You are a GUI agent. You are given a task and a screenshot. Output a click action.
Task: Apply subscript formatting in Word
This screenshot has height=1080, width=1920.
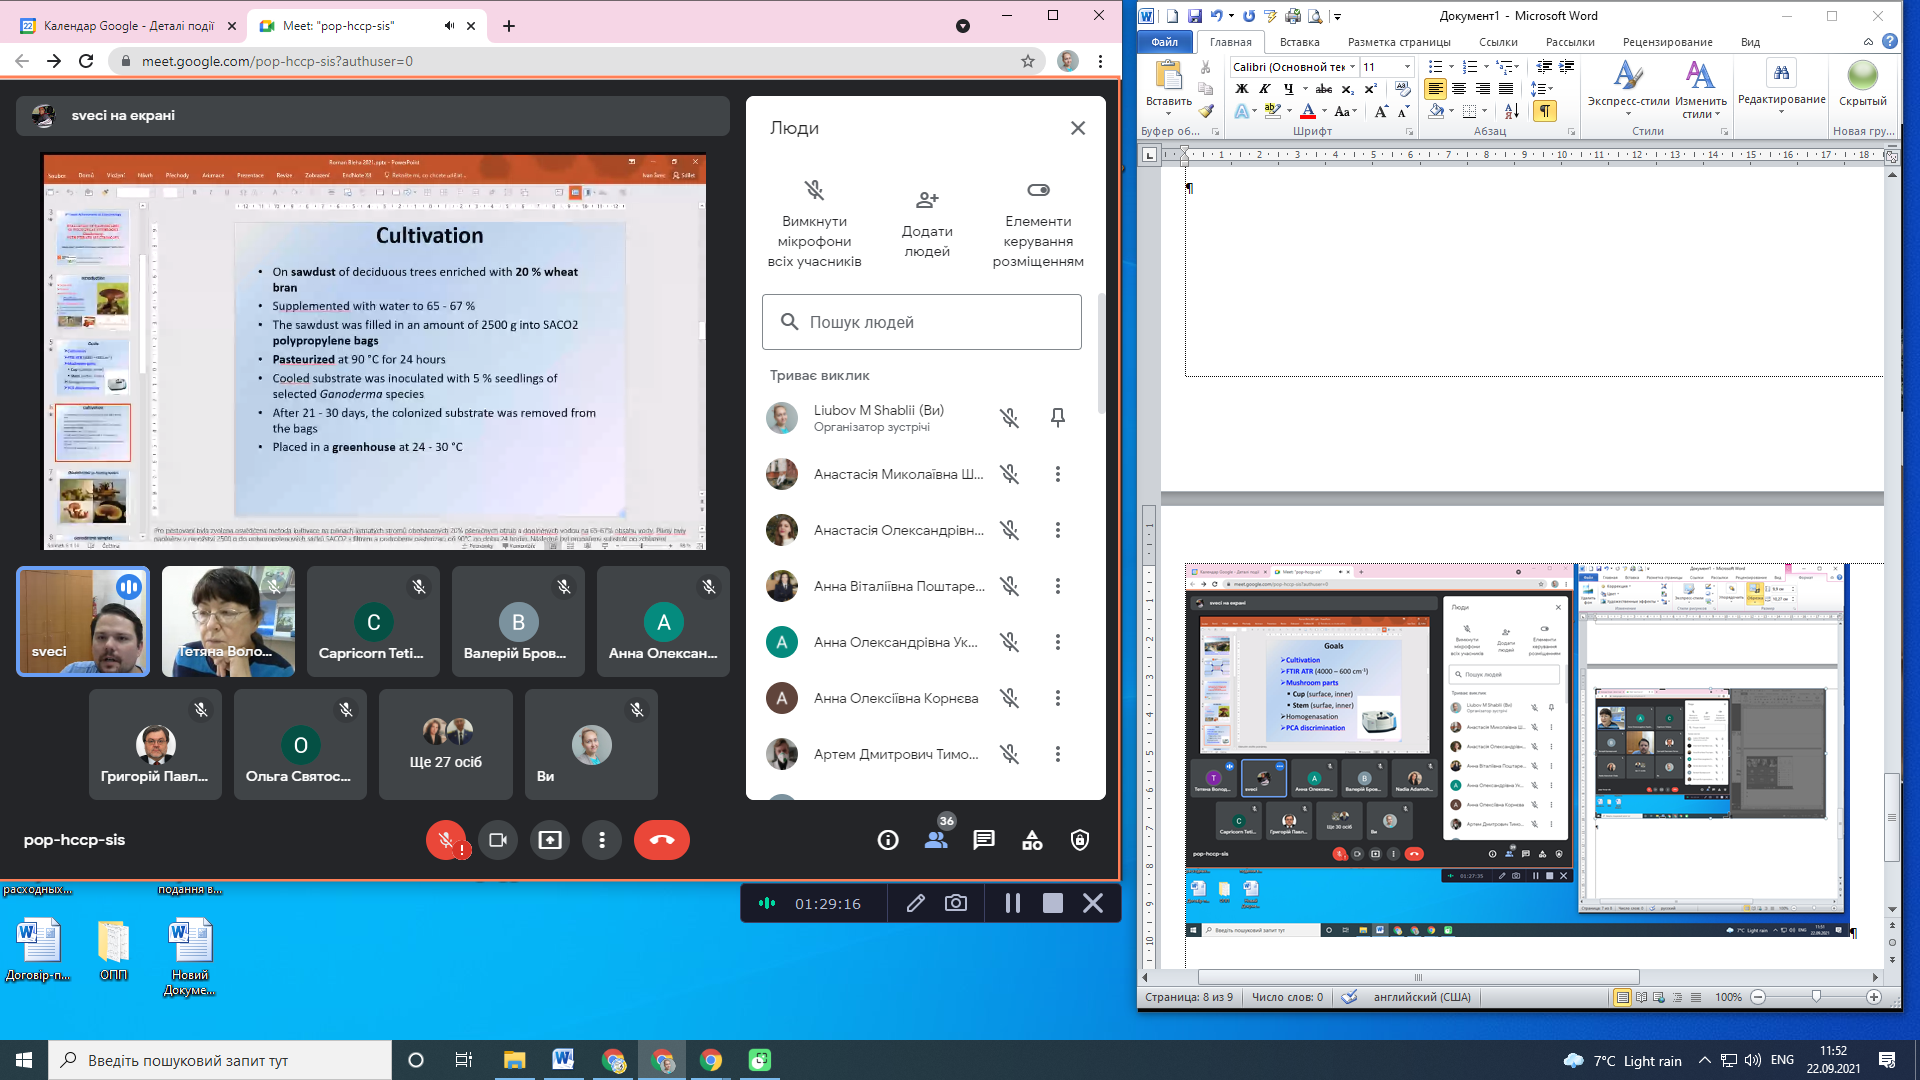point(1348,89)
